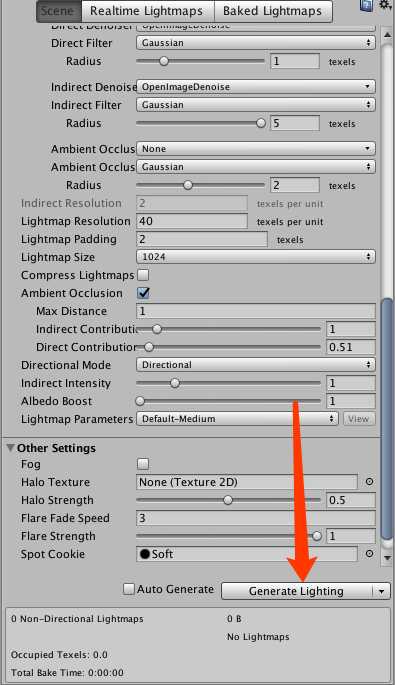This screenshot has height=685, width=395.
Task: Open the lighting help book icon
Action: [367, 6]
